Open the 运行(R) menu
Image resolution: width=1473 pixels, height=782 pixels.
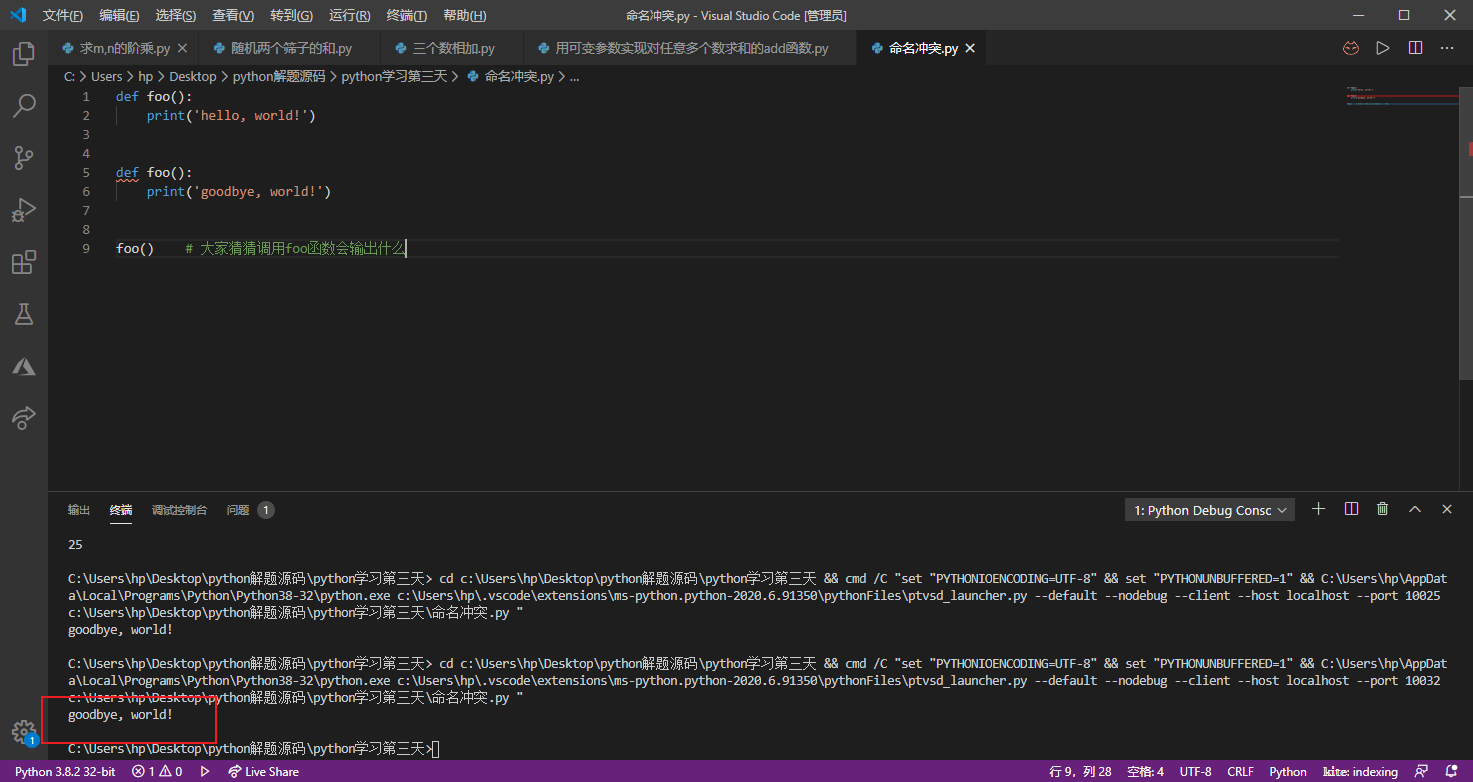pos(349,15)
